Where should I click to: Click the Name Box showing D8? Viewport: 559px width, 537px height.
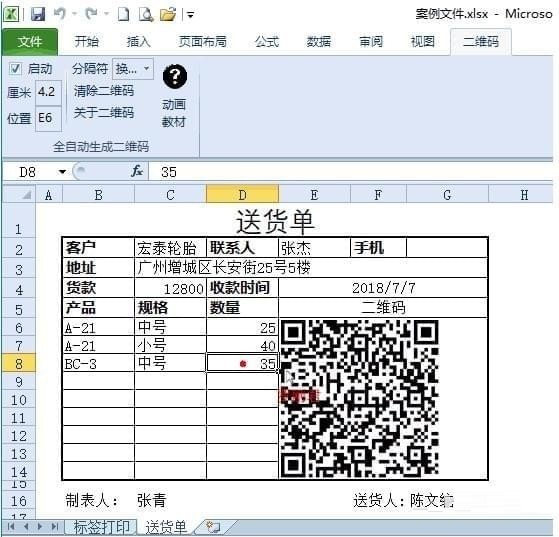point(29,172)
